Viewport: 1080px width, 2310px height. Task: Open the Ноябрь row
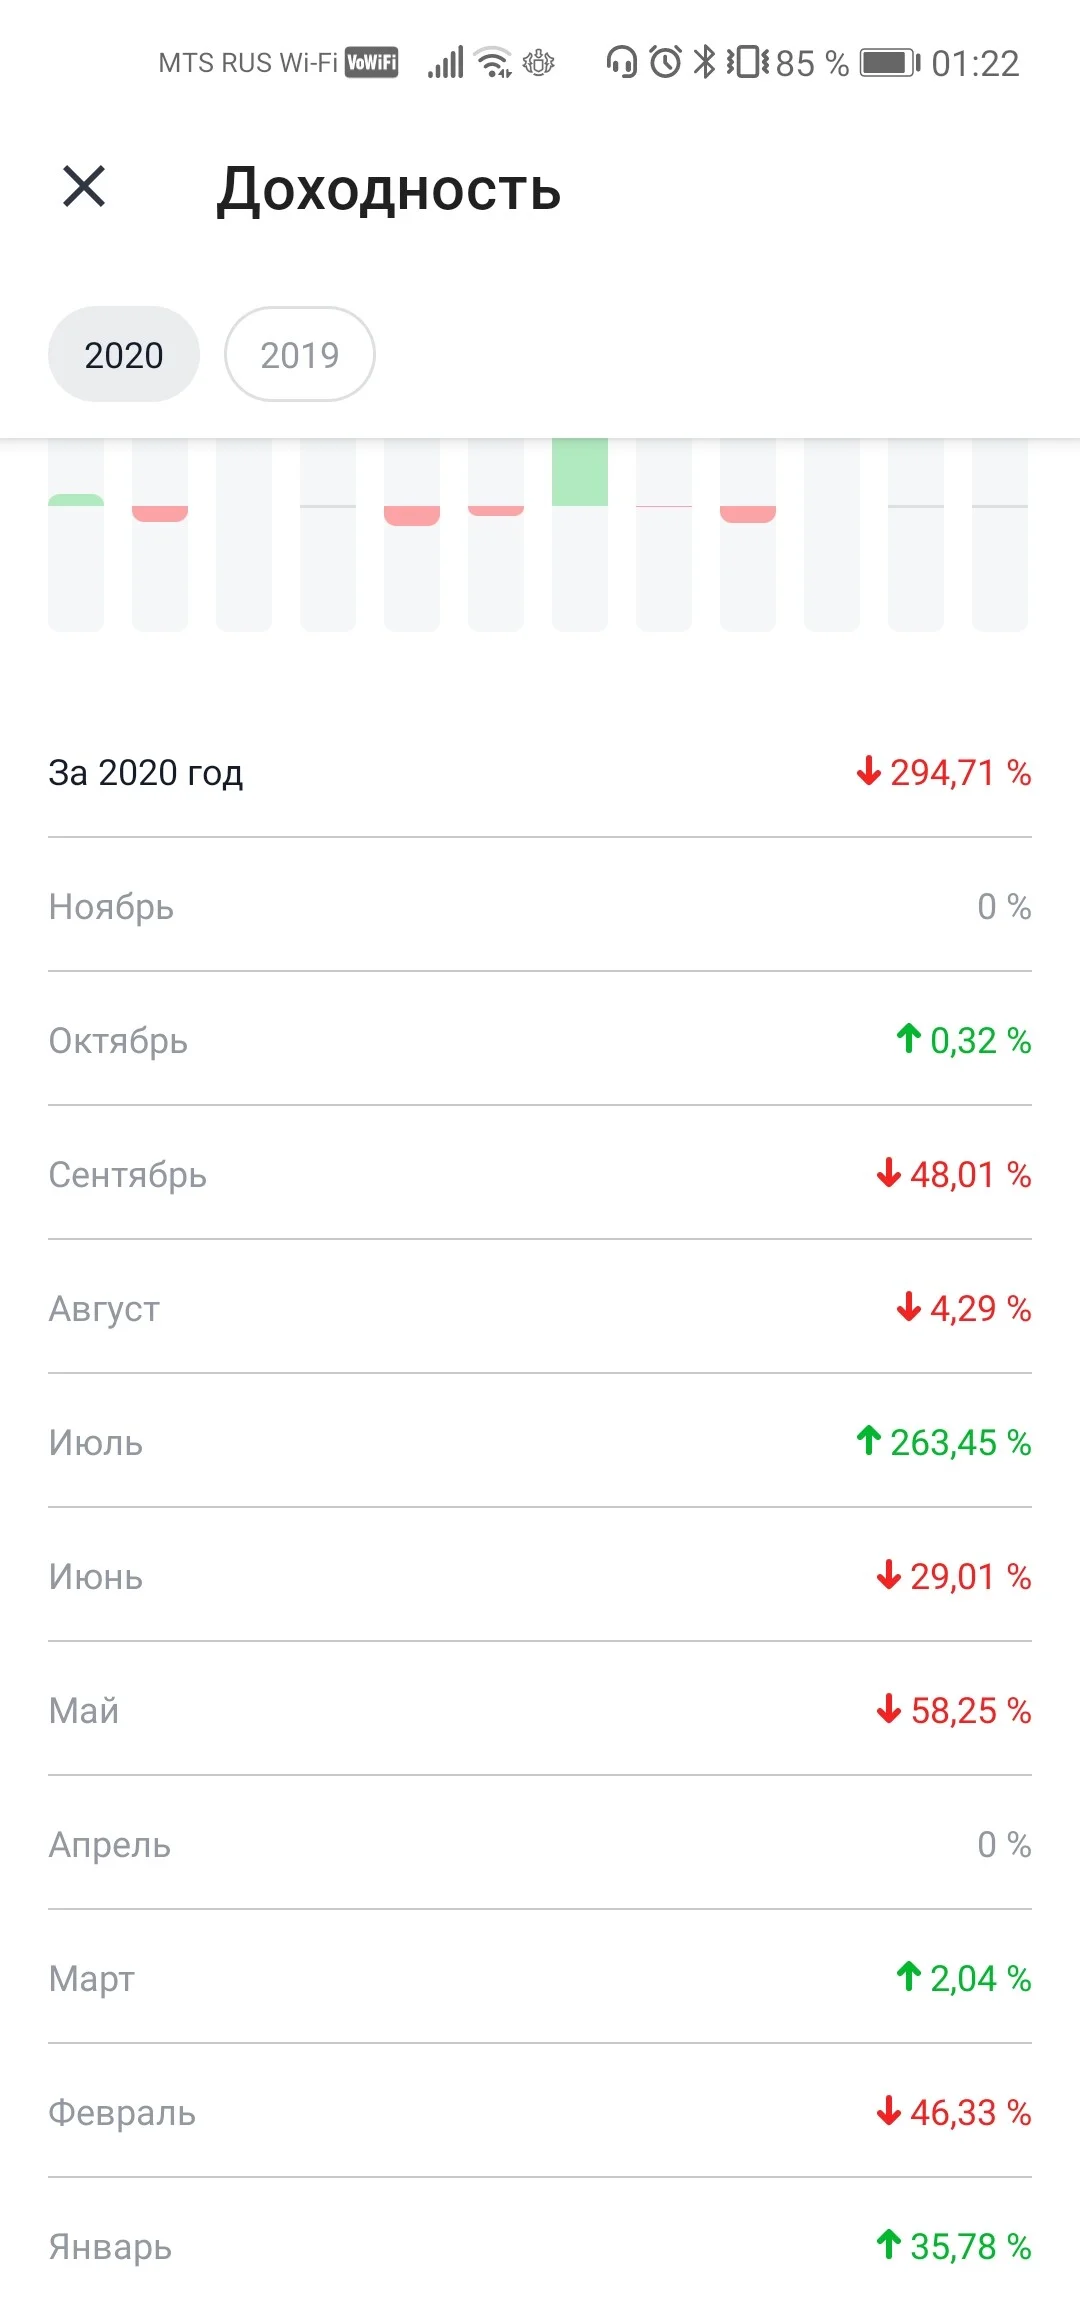click(540, 906)
